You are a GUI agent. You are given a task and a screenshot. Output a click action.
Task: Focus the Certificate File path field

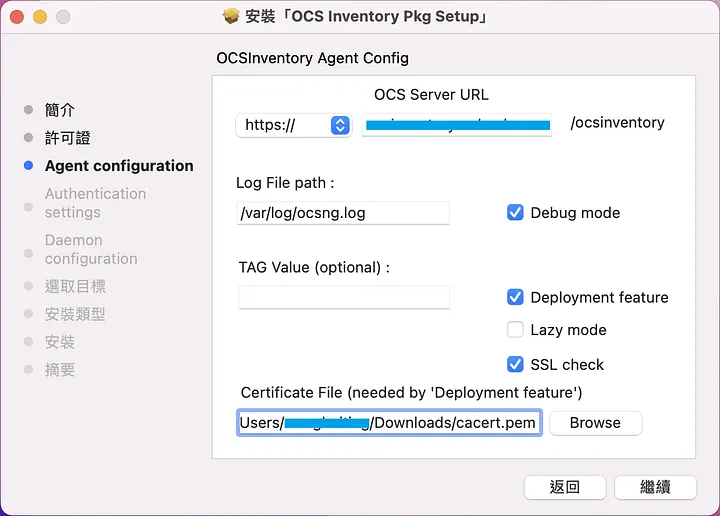point(389,423)
